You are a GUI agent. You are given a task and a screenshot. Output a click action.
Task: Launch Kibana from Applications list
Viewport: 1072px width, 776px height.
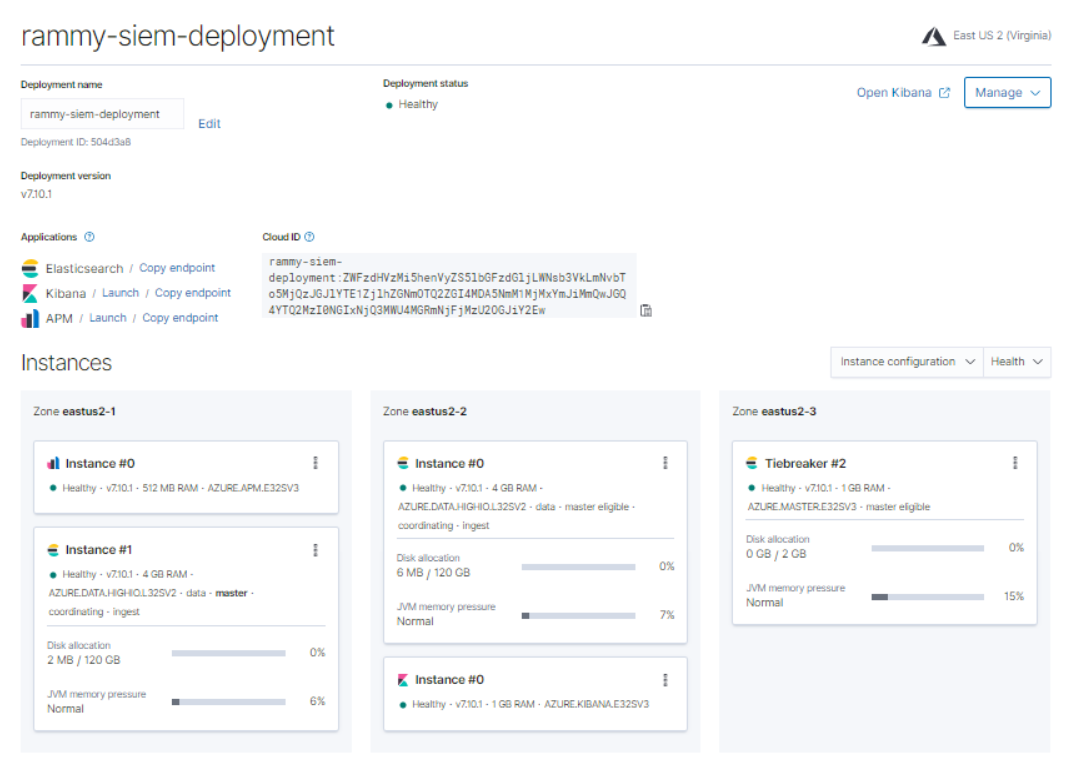pyautogui.click(x=120, y=293)
